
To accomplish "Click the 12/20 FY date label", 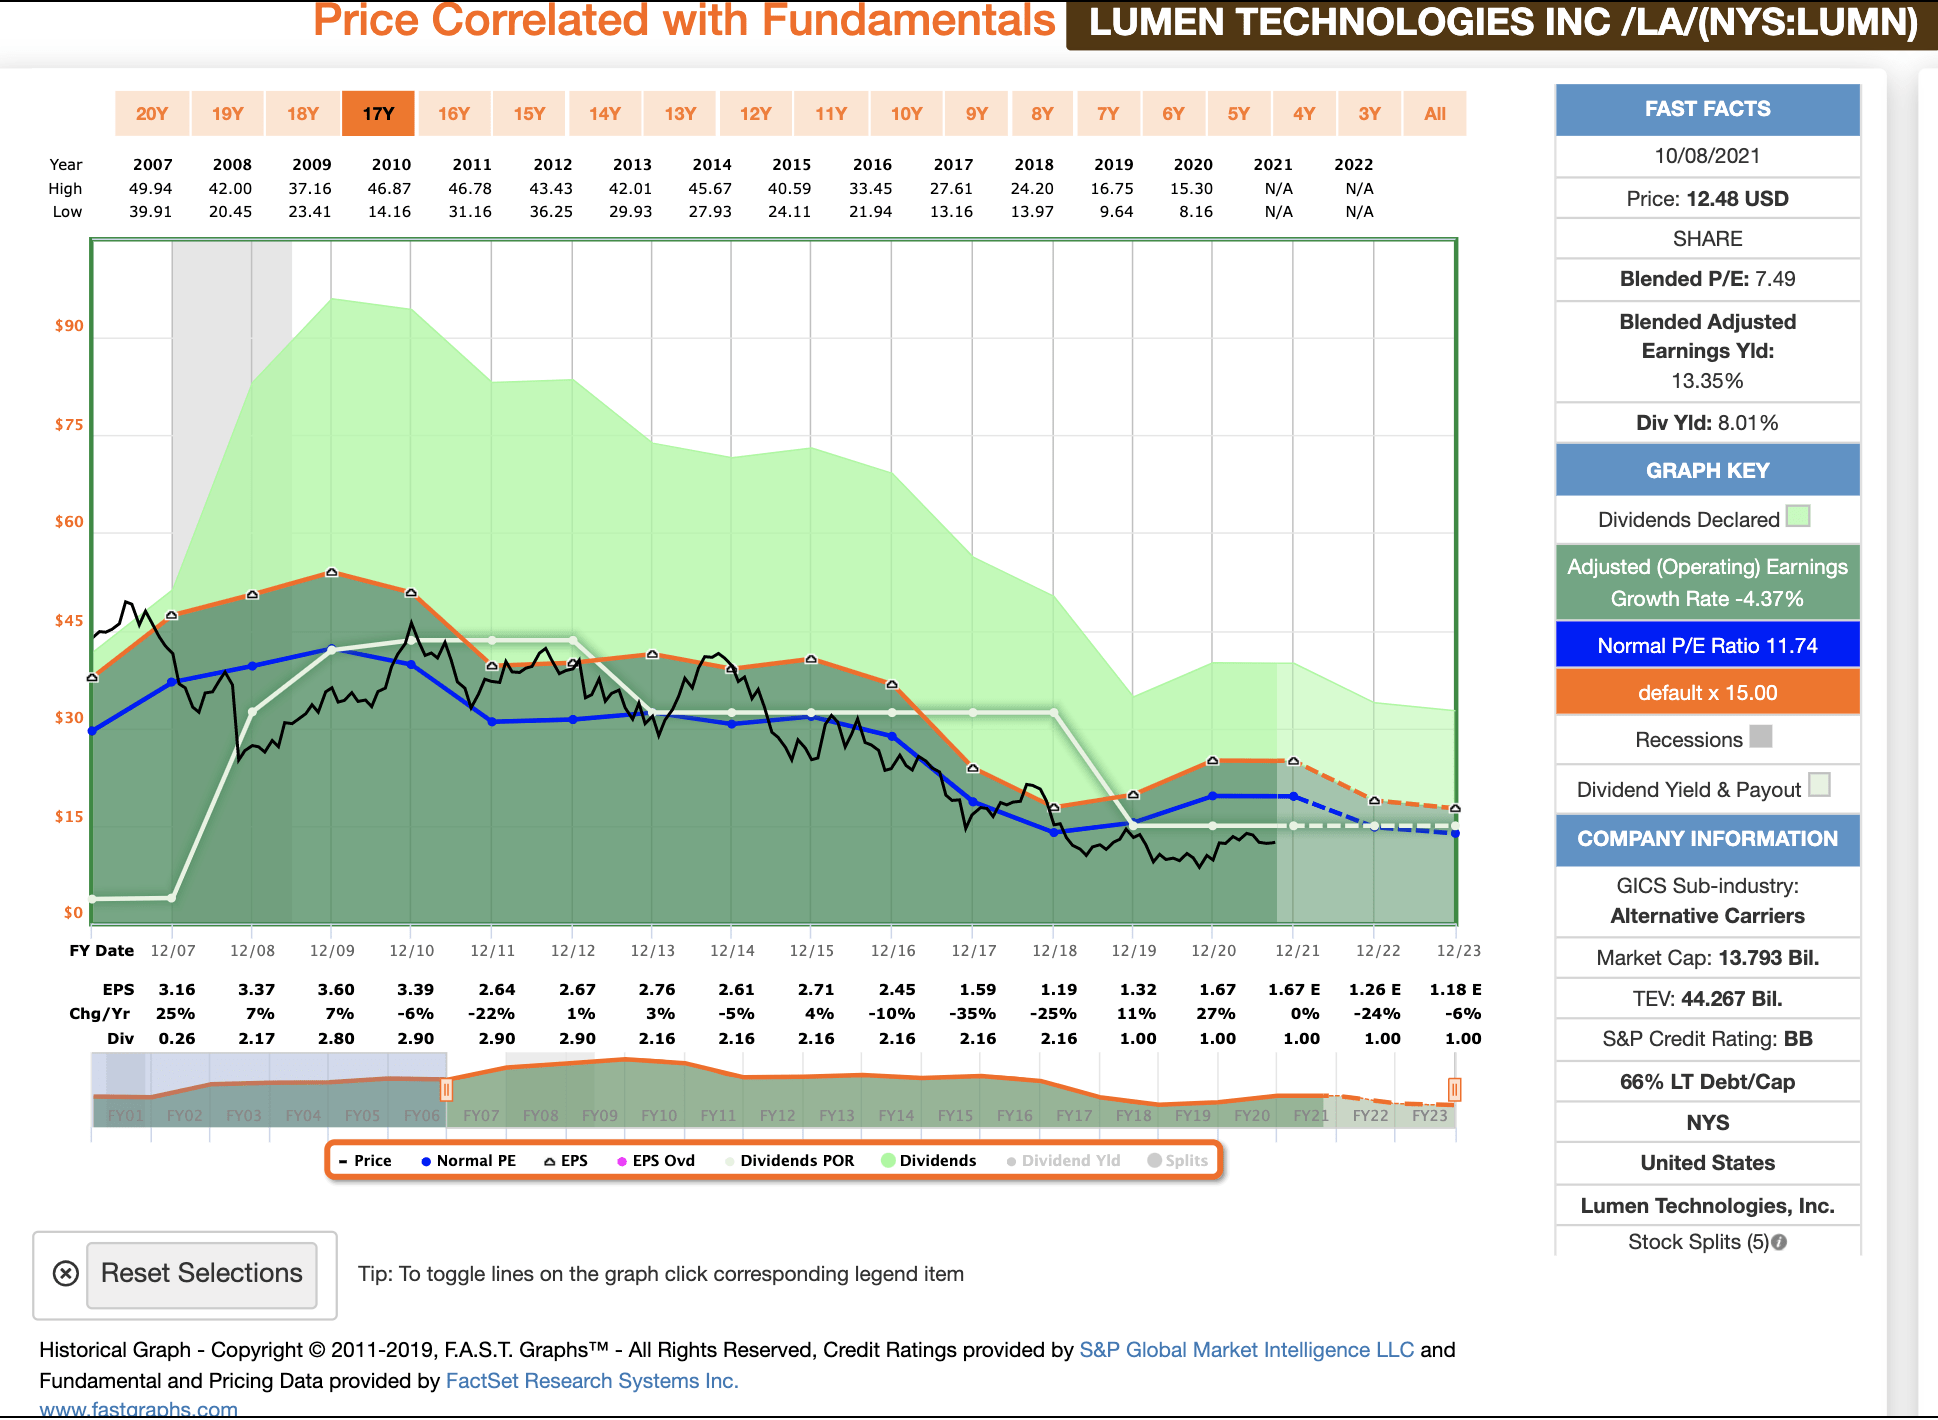I will pyautogui.click(x=1214, y=950).
